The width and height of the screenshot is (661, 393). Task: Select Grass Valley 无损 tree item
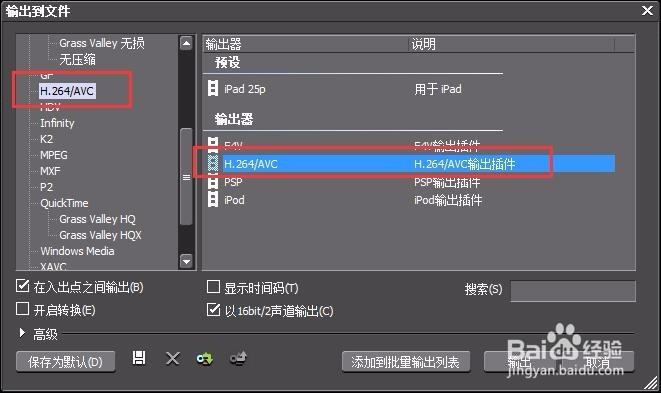point(102,43)
